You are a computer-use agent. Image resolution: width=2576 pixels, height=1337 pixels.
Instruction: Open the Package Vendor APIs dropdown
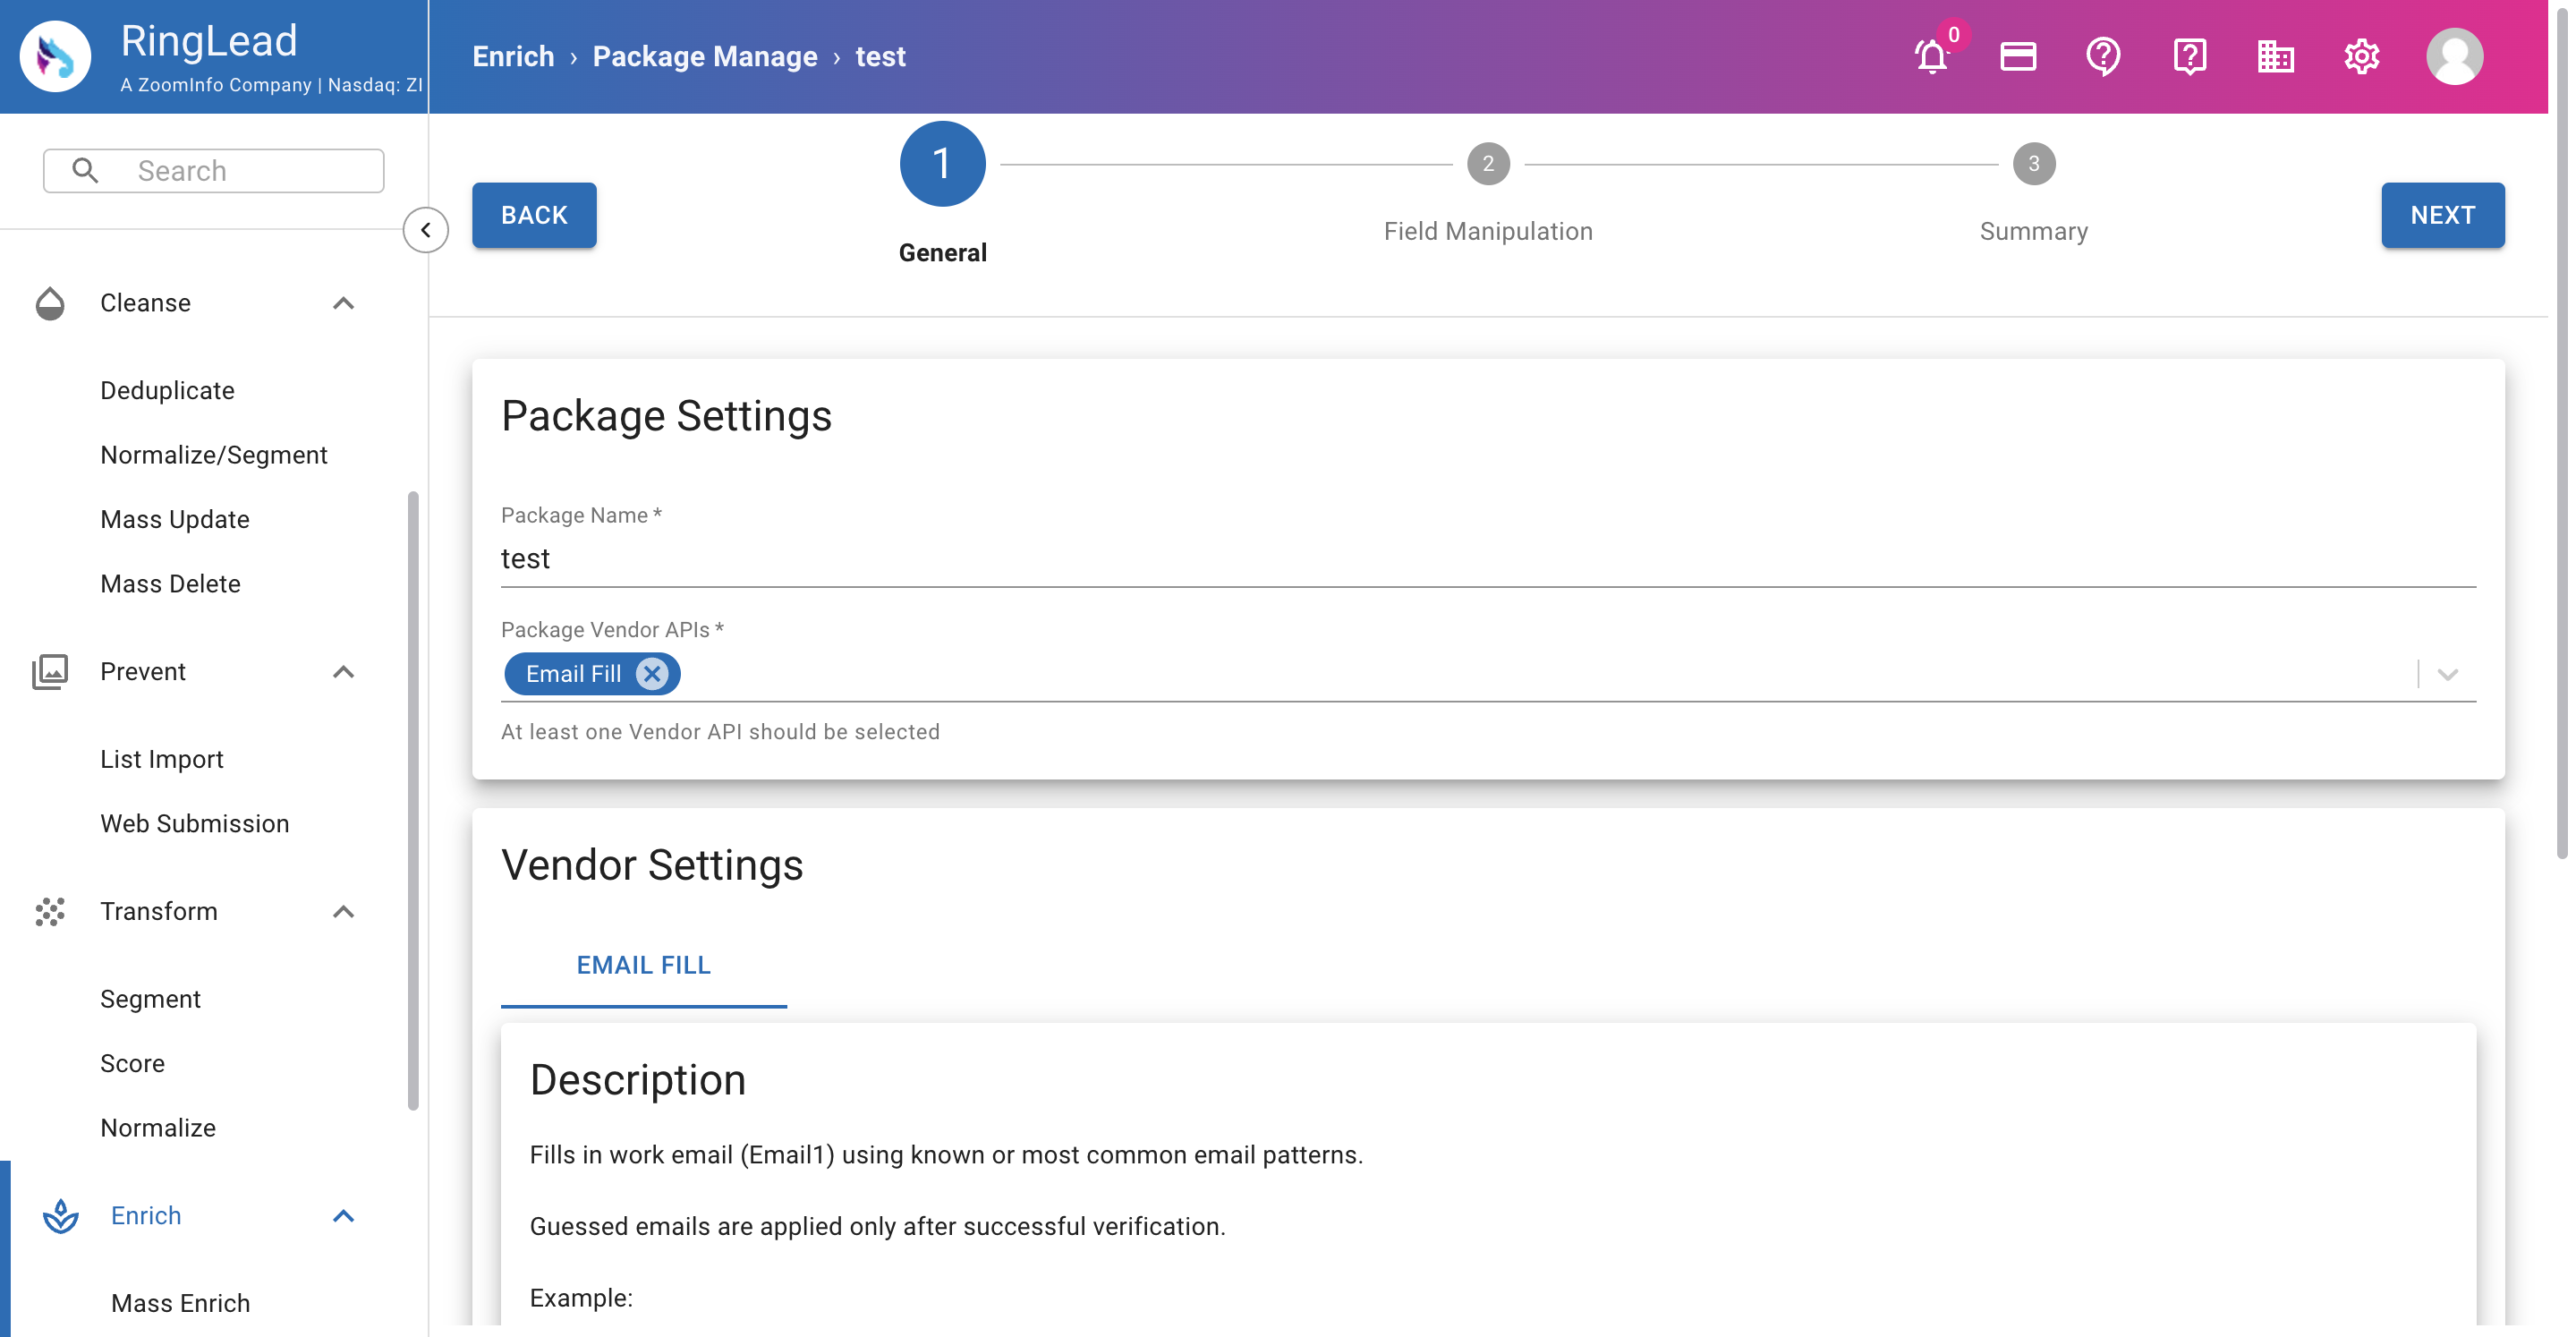point(2447,674)
